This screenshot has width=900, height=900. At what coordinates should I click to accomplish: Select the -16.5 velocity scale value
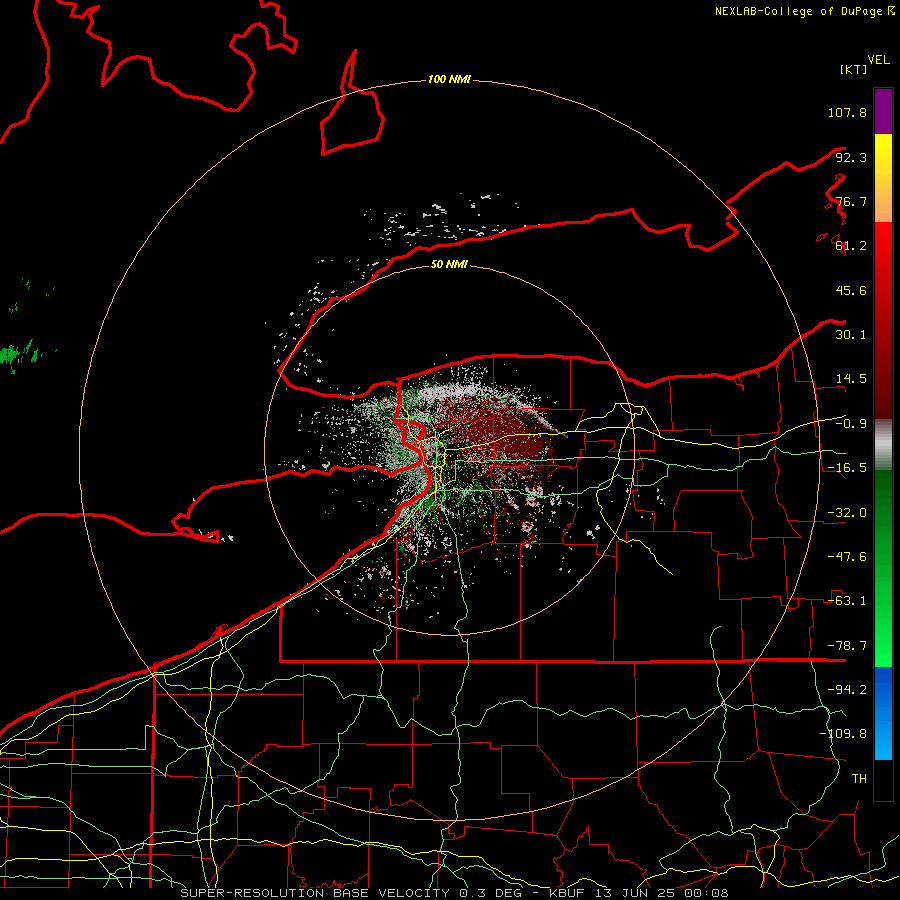coord(847,468)
